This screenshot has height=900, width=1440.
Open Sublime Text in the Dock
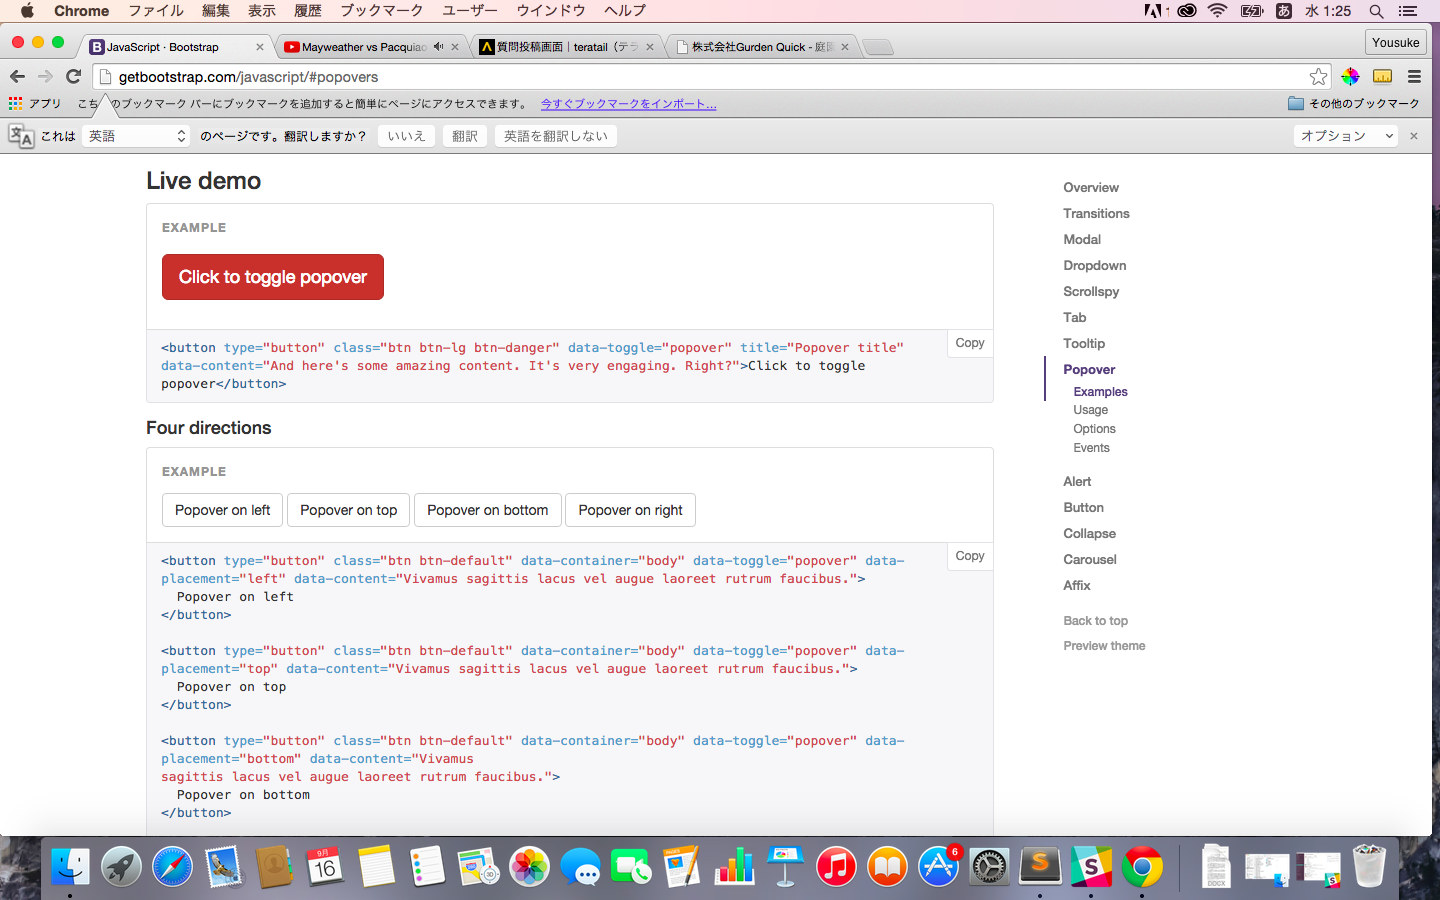(x=1040, y=867)
